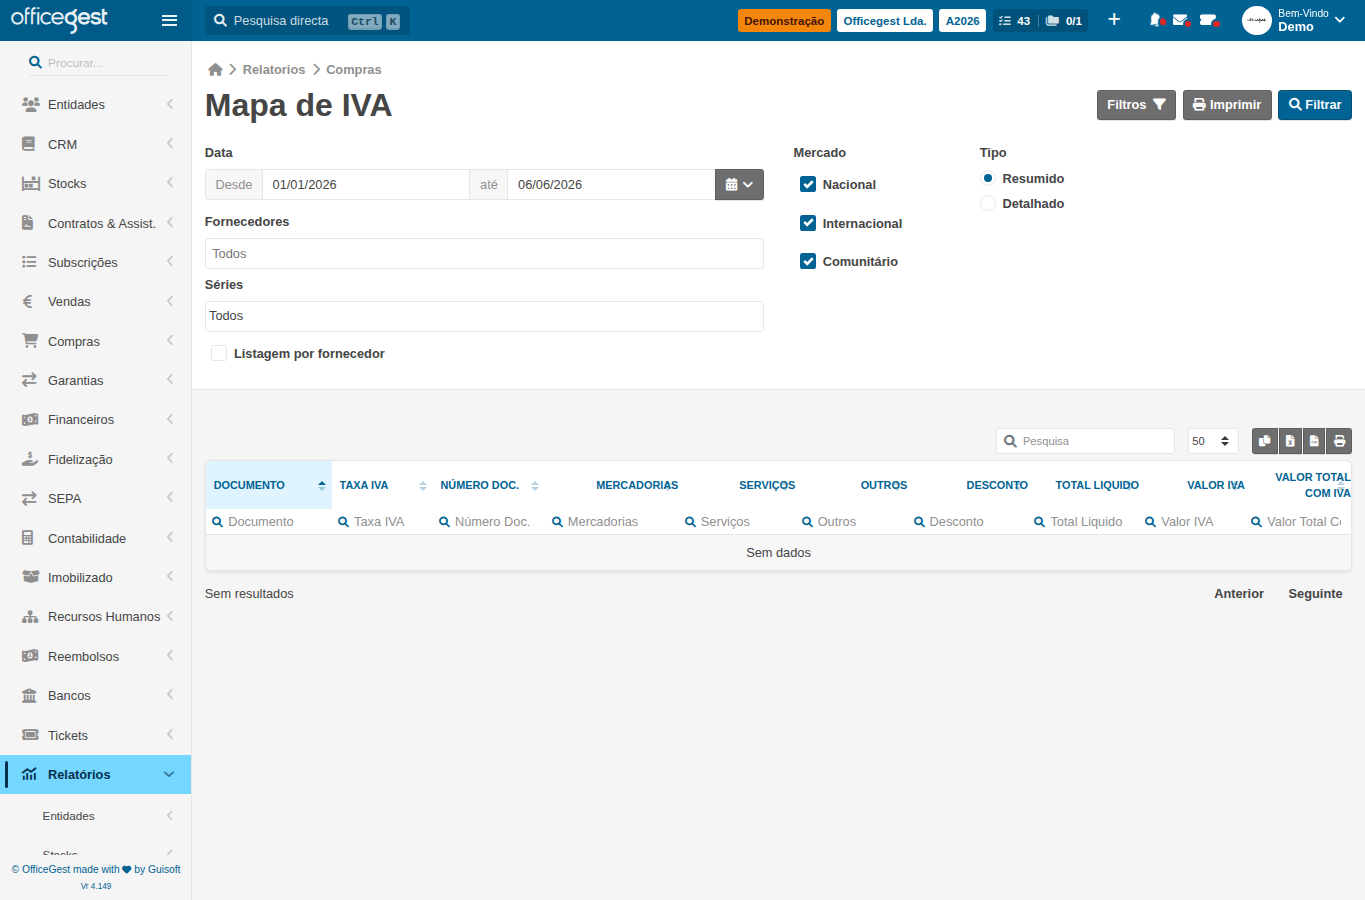Open the Fornecedores Todos selector

pos(484,253)
